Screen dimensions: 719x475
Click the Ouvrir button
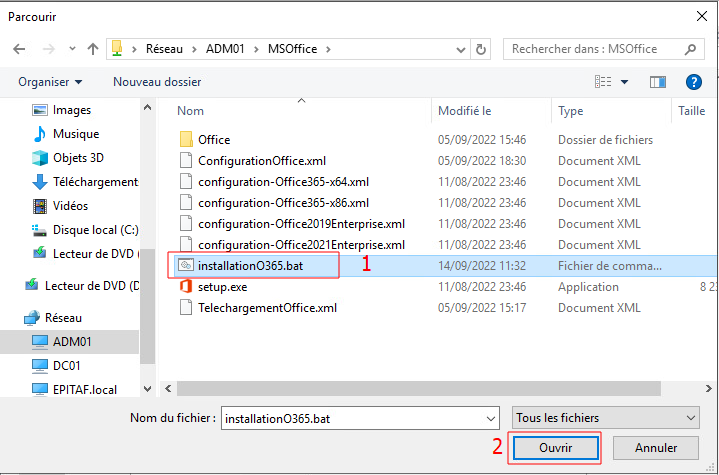point(555,449)
